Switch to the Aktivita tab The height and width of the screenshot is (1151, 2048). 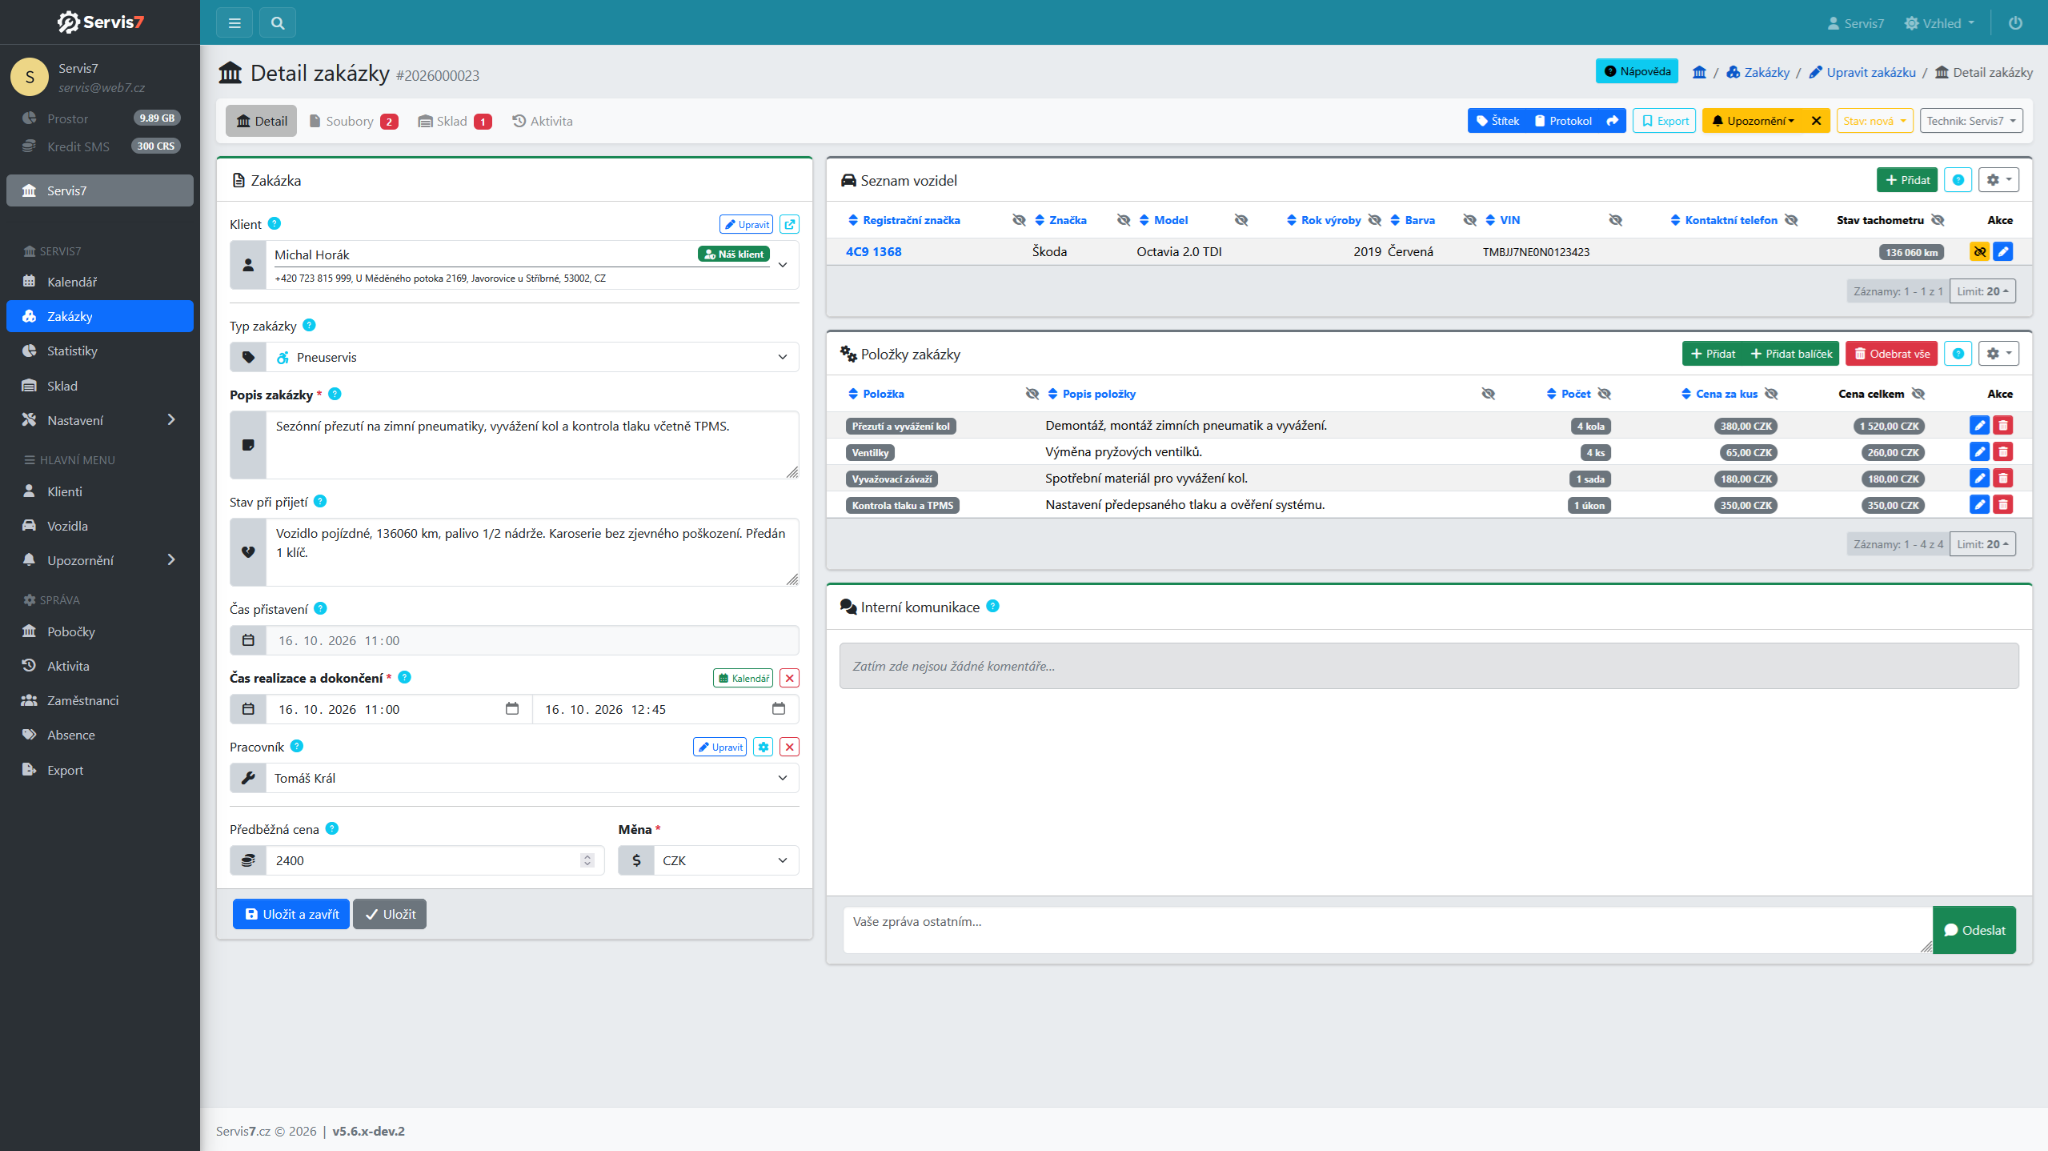(542, 121)
